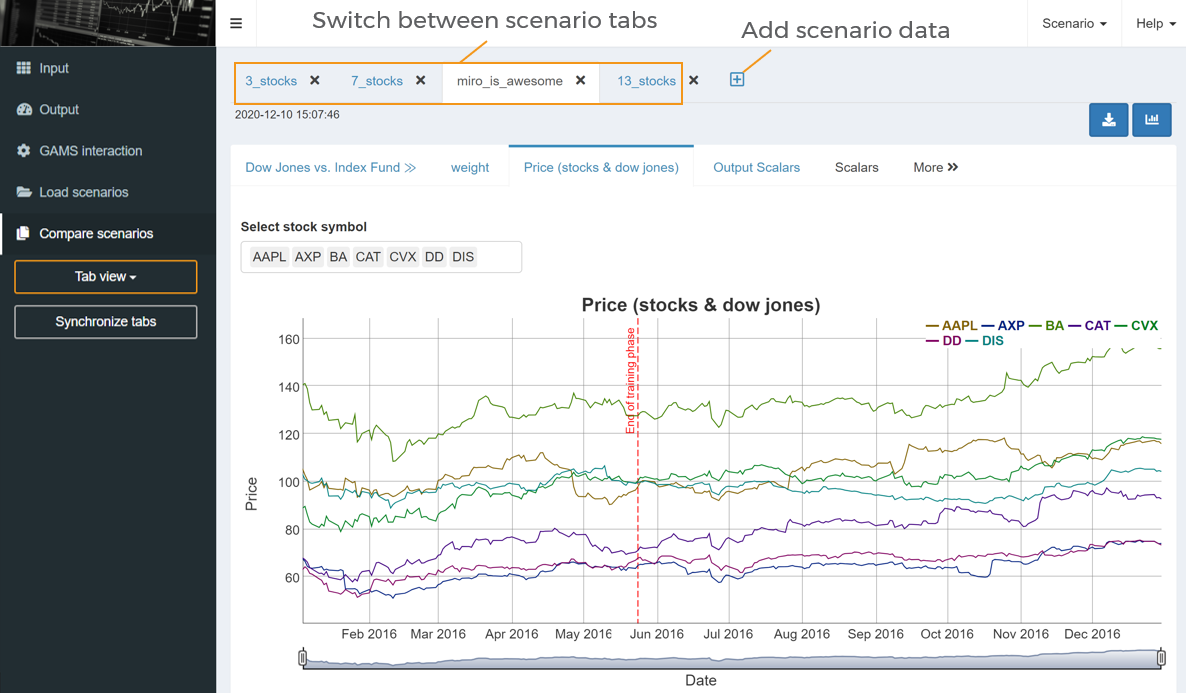Click the BA stock symbol tag
Viewport: 1186px width, 693px height.
[x=338, y=257]
